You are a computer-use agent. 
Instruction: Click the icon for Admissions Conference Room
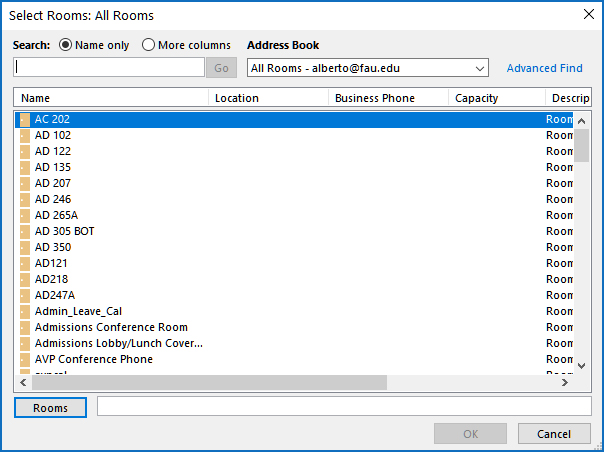(25, 327)
